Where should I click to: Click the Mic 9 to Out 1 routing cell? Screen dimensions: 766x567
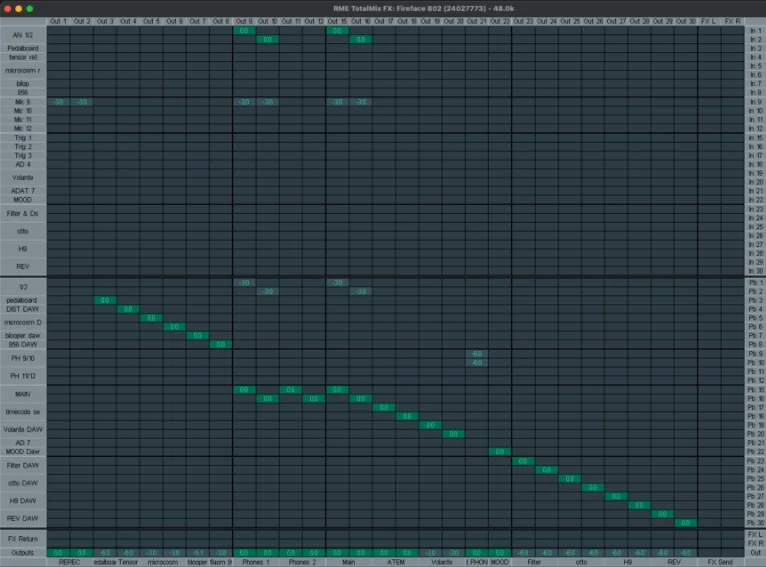point(58,102)
